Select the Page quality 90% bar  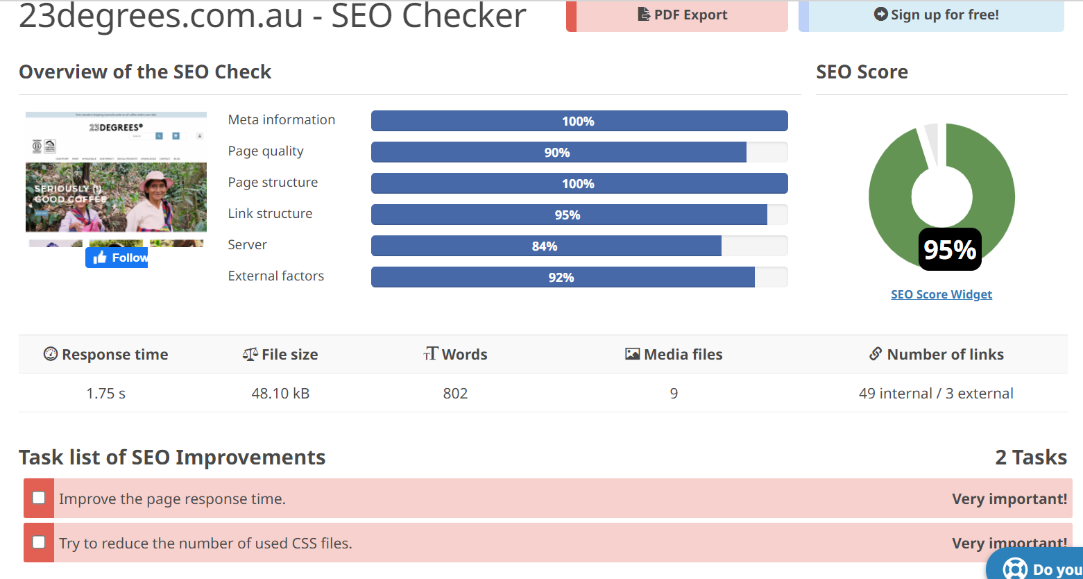click(x=558, y=152)
